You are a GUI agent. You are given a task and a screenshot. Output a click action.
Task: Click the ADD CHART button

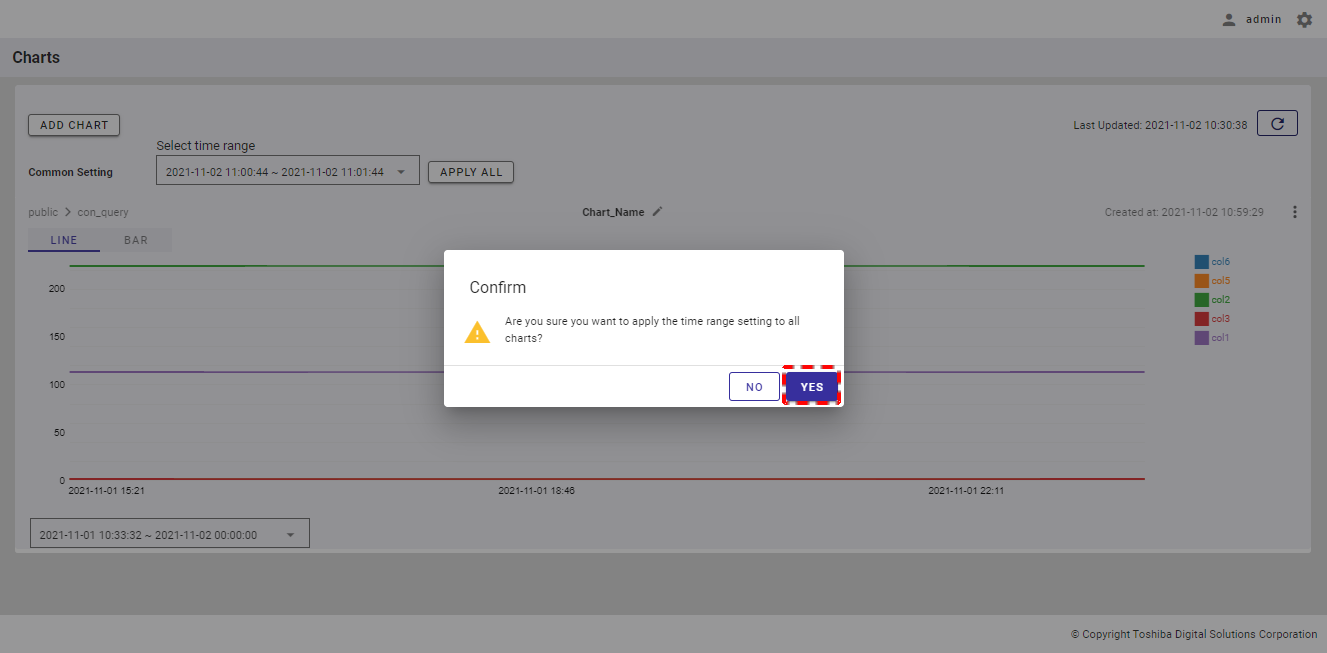click(x=74, y=125)
